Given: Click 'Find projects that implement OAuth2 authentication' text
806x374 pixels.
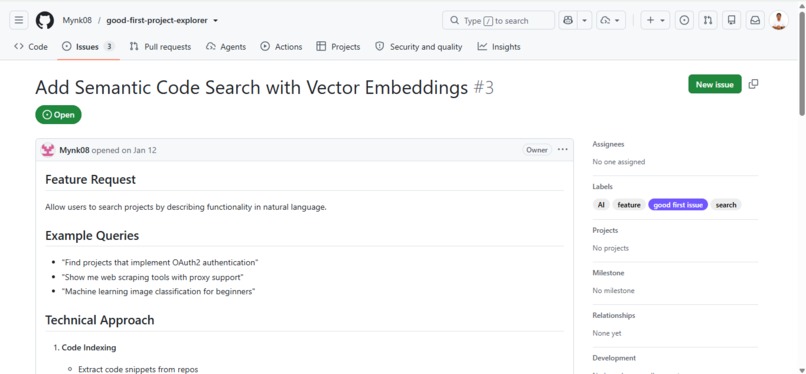Looking at the screenshot, I should point(160,263).
